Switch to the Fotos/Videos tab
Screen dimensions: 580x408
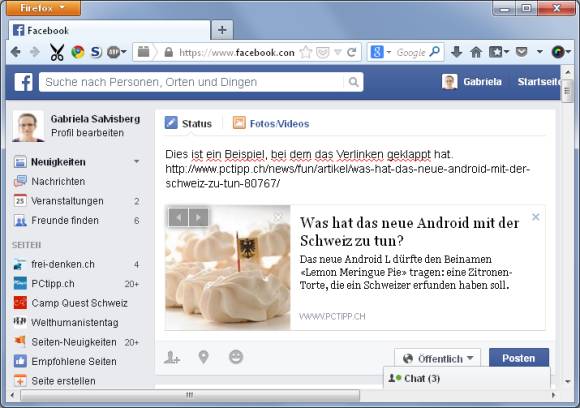coord(271,123)
